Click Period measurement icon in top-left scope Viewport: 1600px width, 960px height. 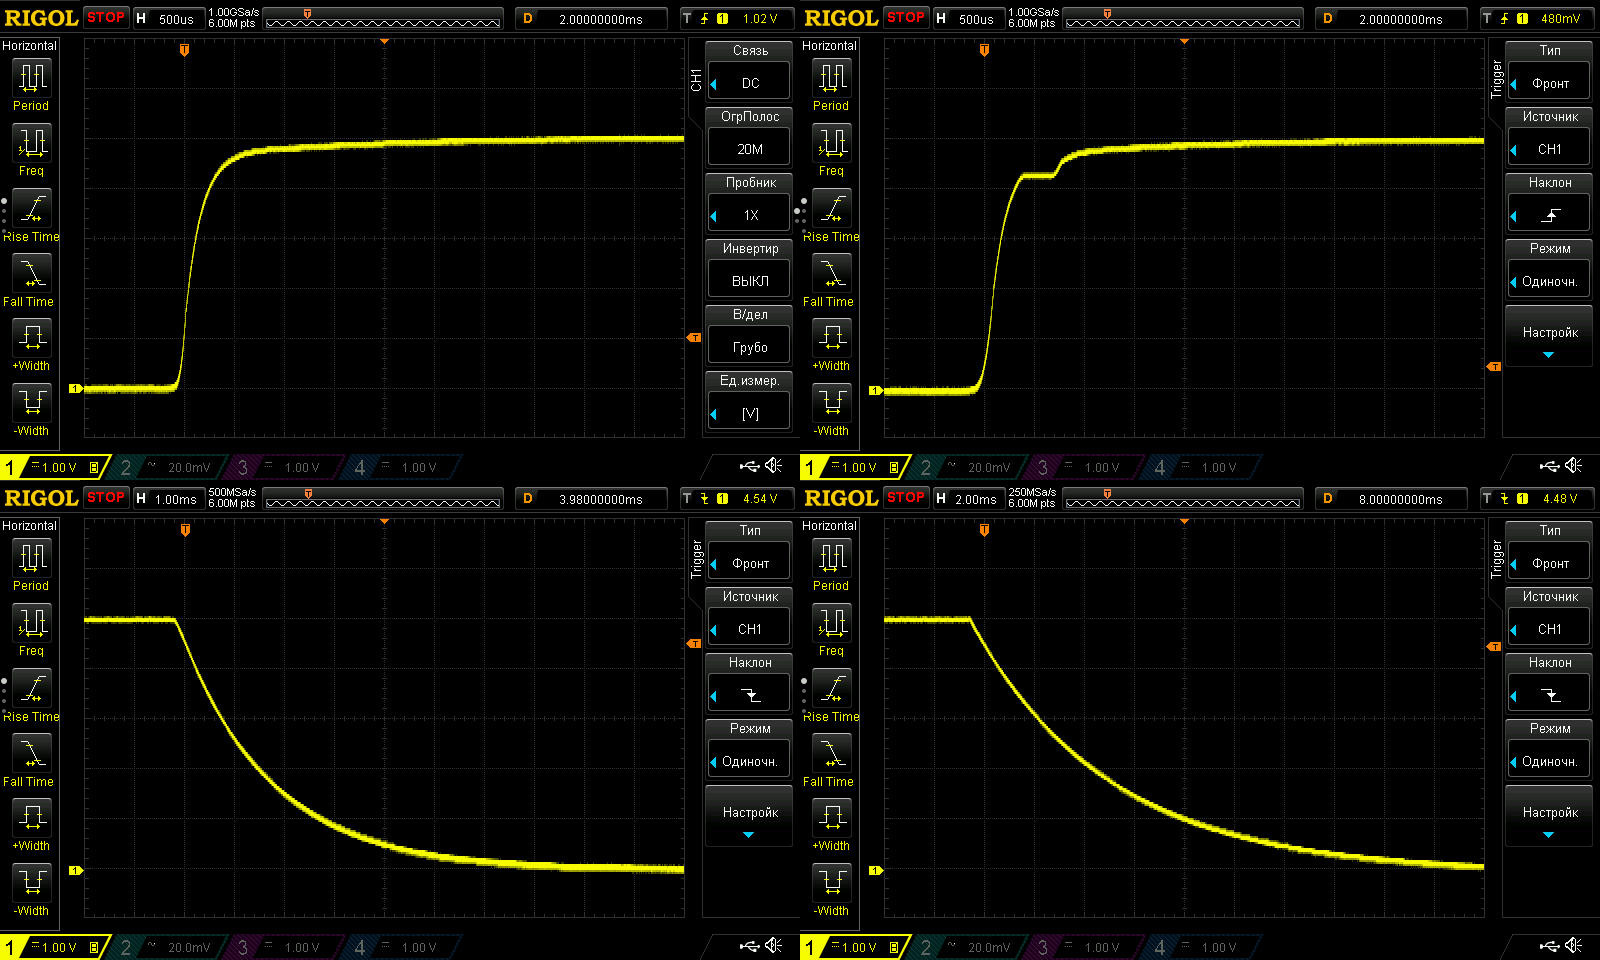point(32,78)
